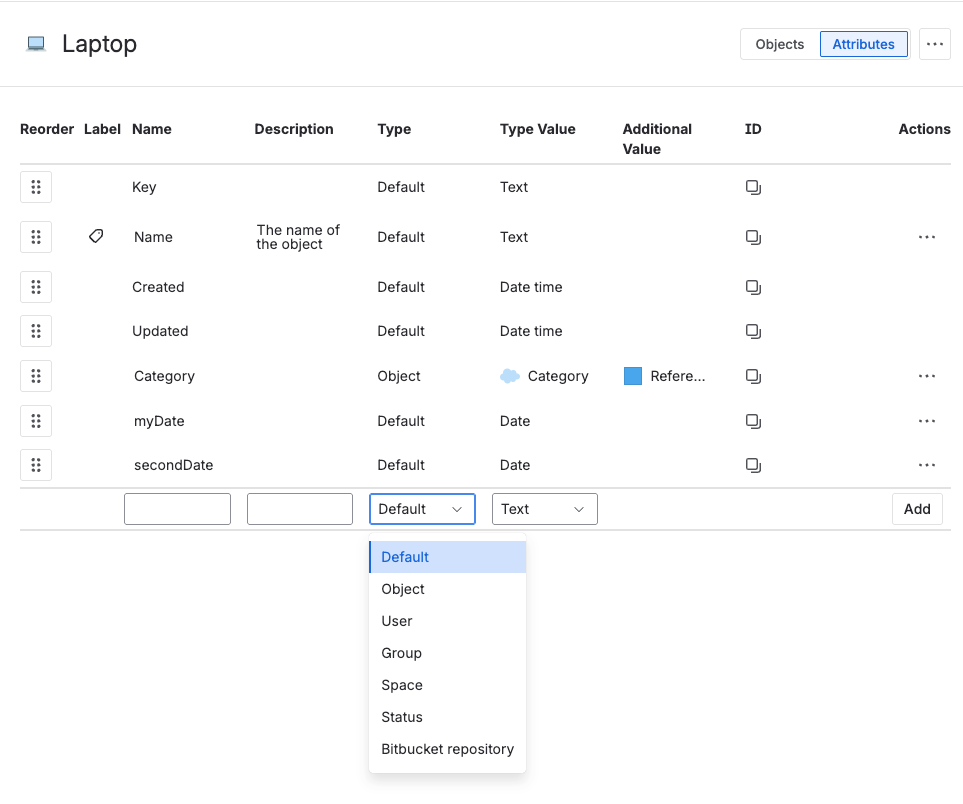
Task: Click the 'Updated' attribute name
Action: (160, 331)
